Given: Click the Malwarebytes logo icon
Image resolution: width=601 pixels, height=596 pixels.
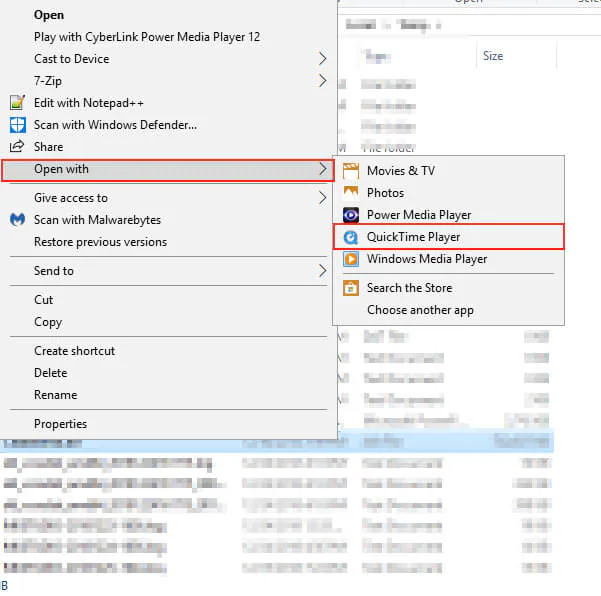Looking at the screenshot, I should (17, 220).
